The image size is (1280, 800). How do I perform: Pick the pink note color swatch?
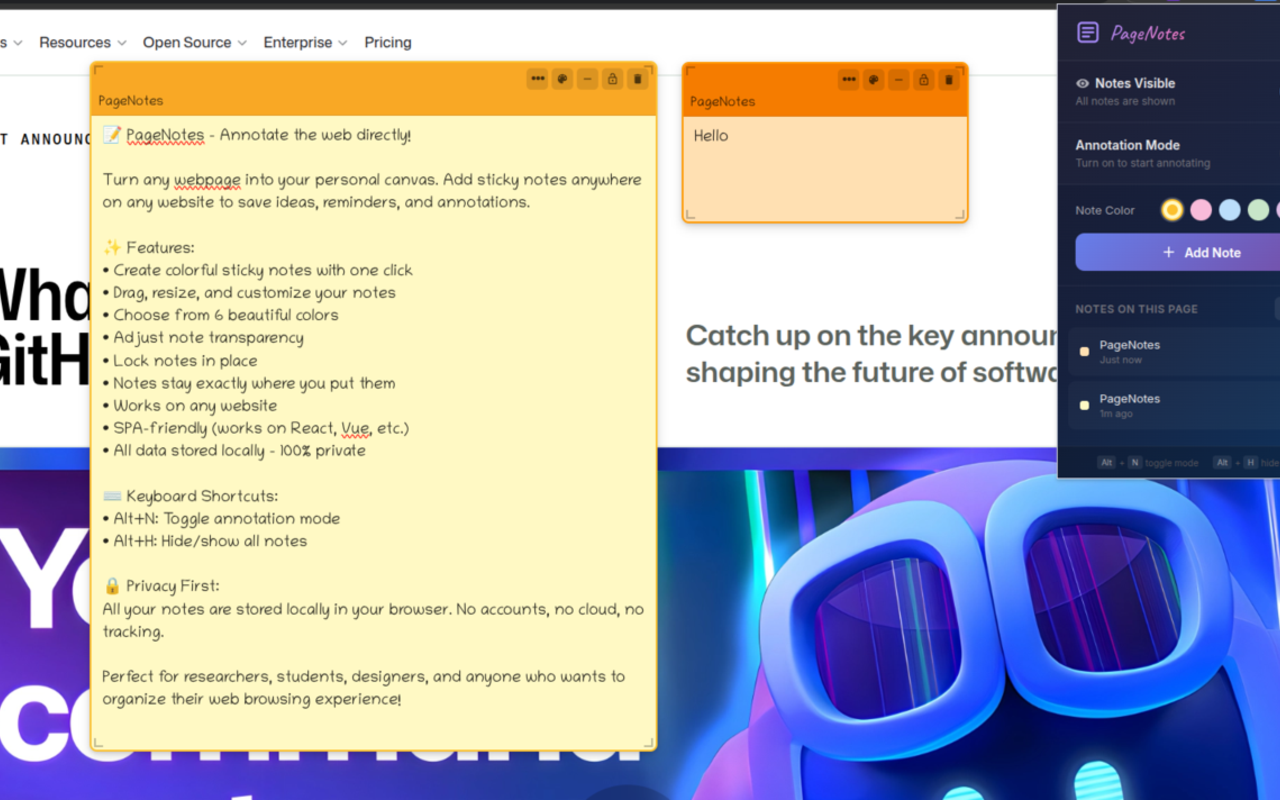coord(1200,210)
